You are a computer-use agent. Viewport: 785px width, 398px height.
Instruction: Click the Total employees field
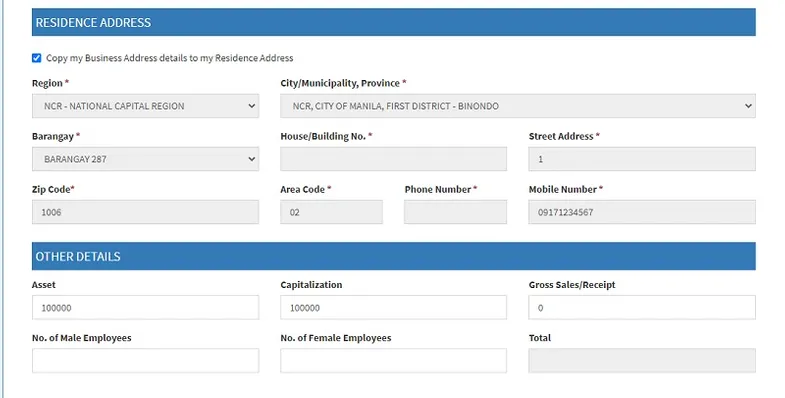tap(642, 361)
